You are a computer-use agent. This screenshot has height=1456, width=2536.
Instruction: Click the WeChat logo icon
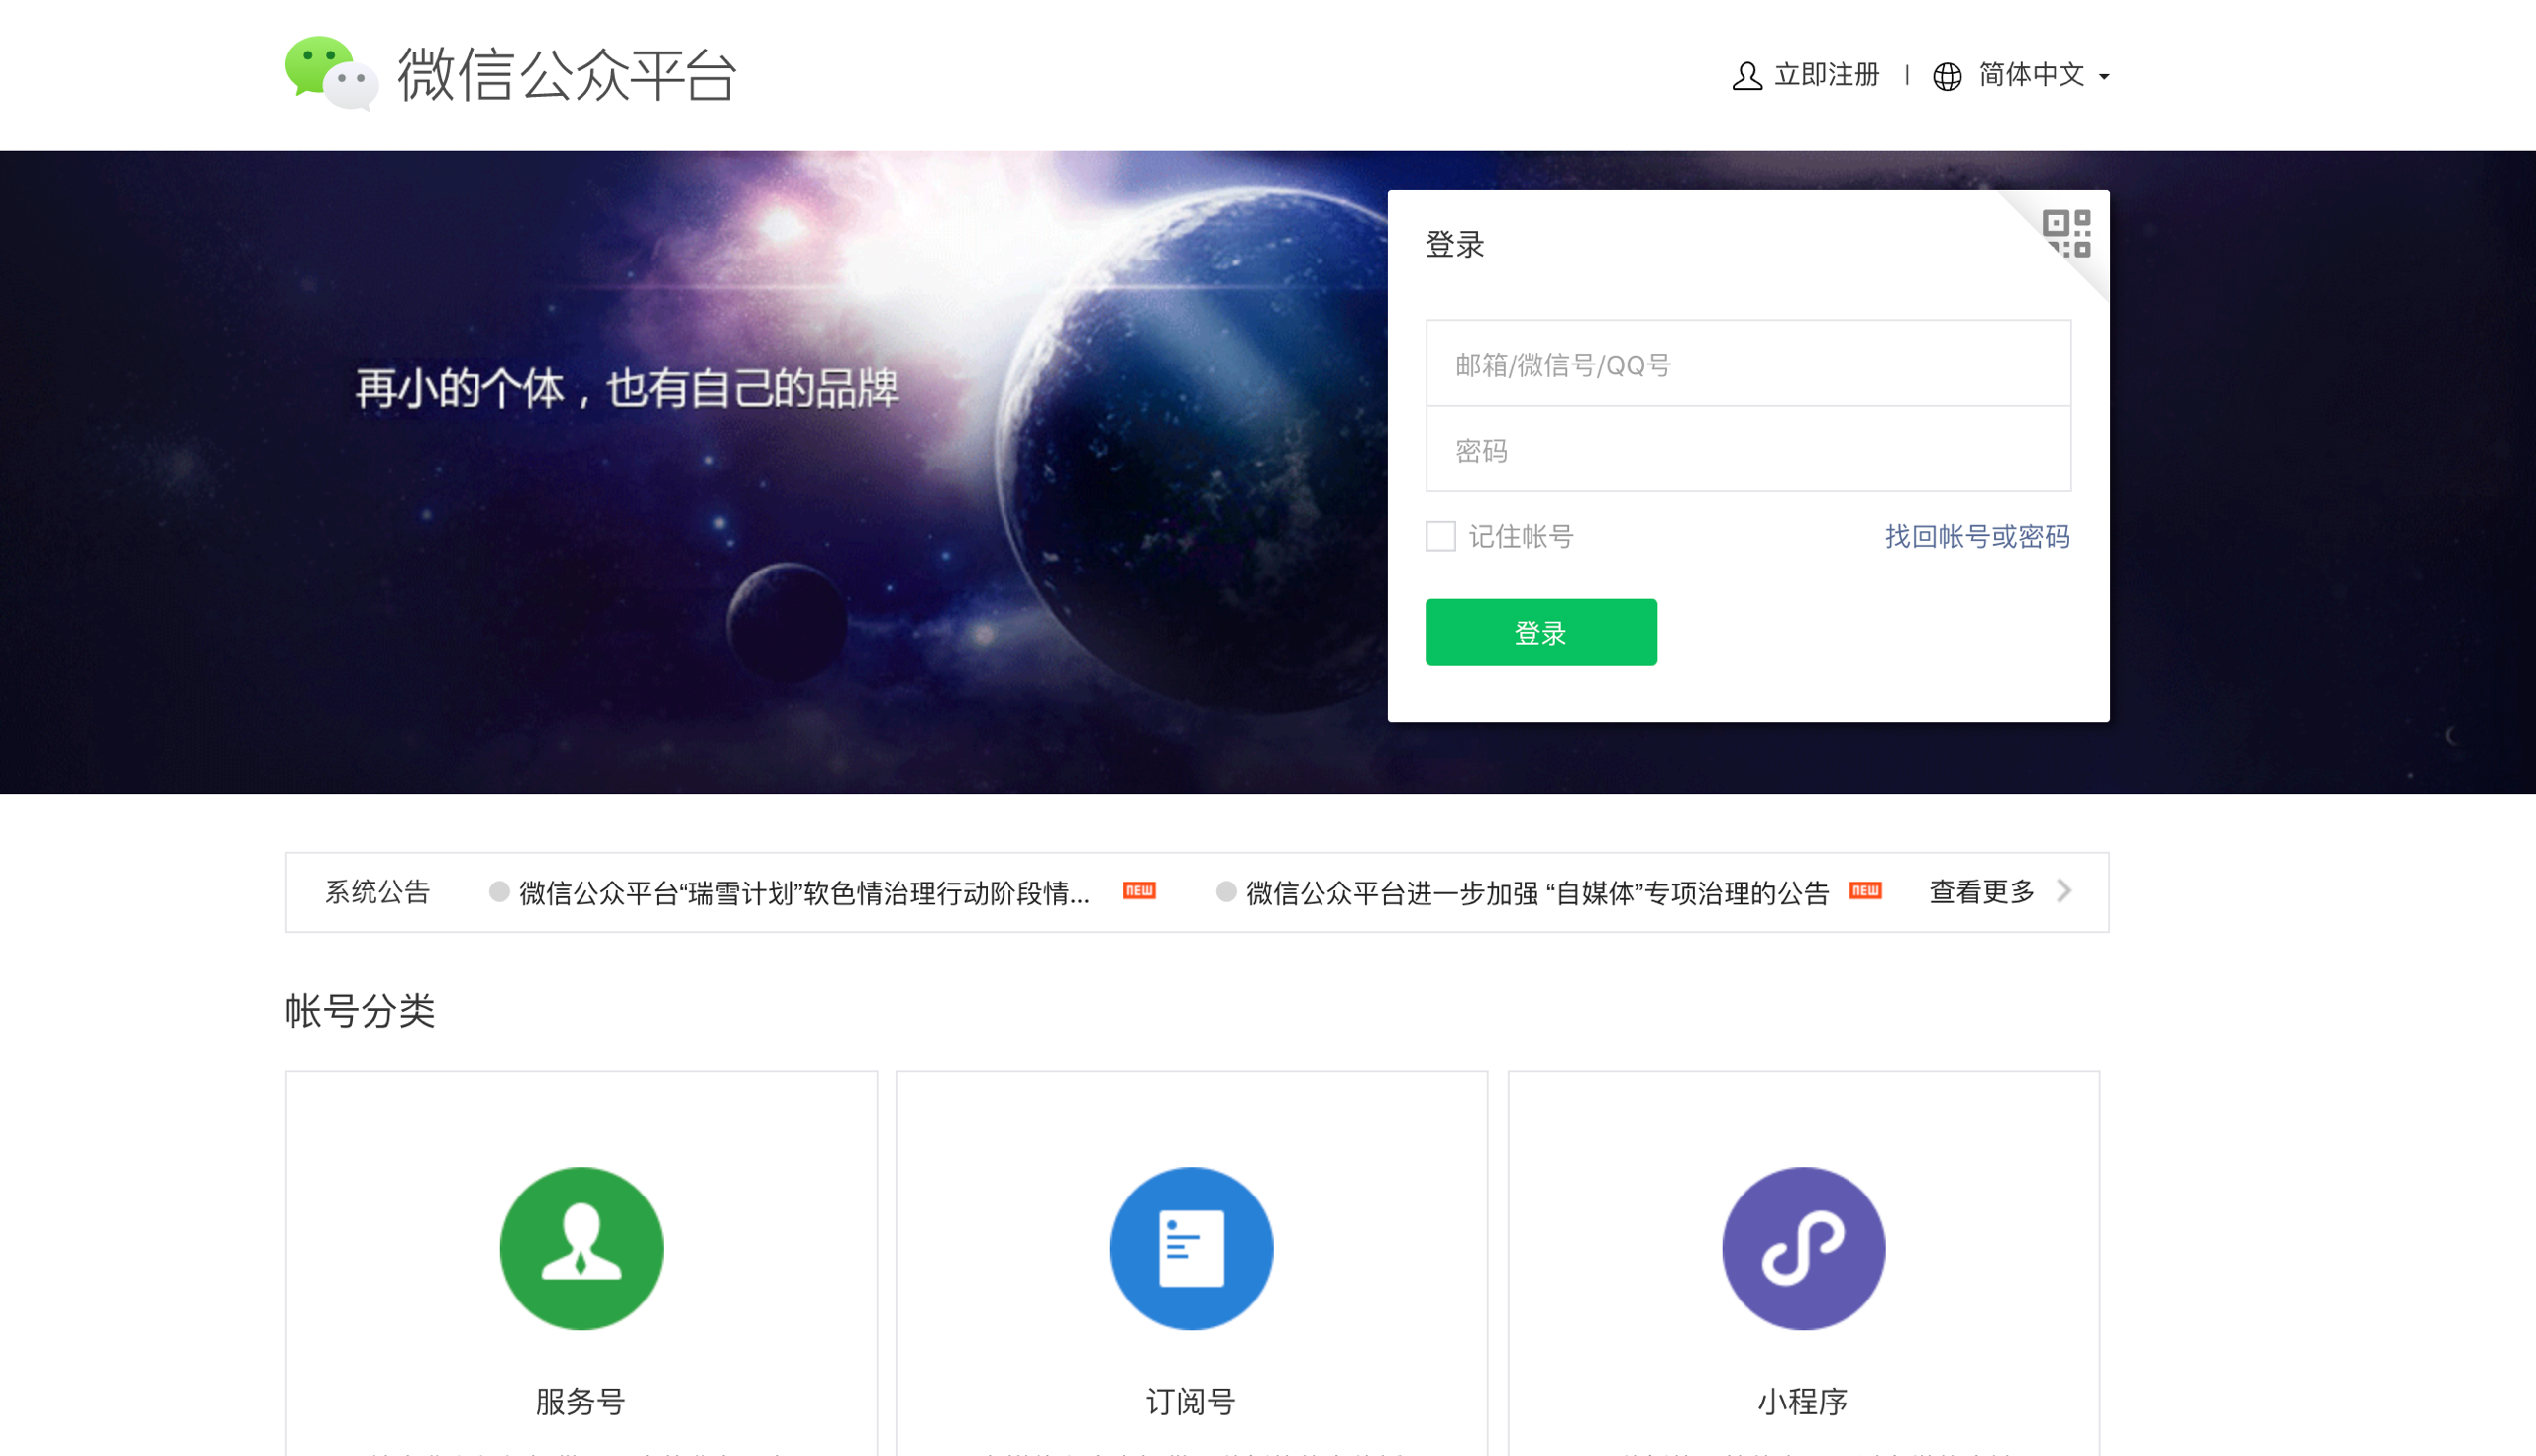pos(332,73)
